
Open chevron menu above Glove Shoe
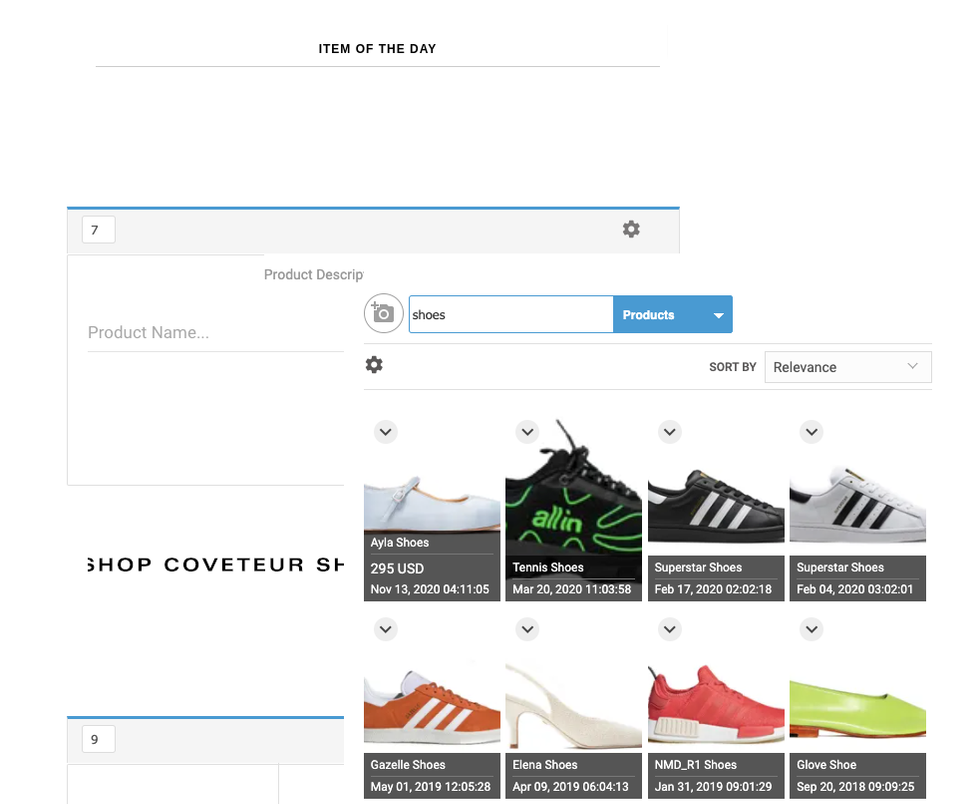[x=812, y=630]
